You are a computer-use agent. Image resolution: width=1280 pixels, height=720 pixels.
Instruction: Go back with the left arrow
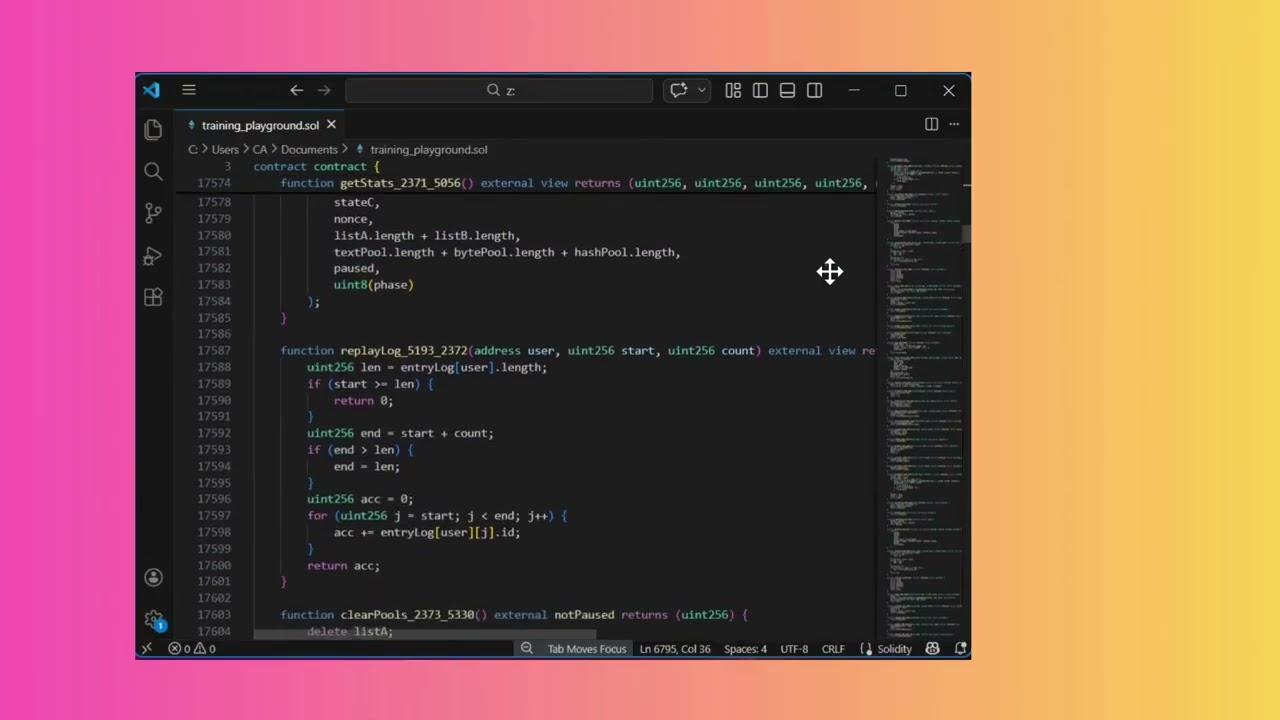coord(297,90)
